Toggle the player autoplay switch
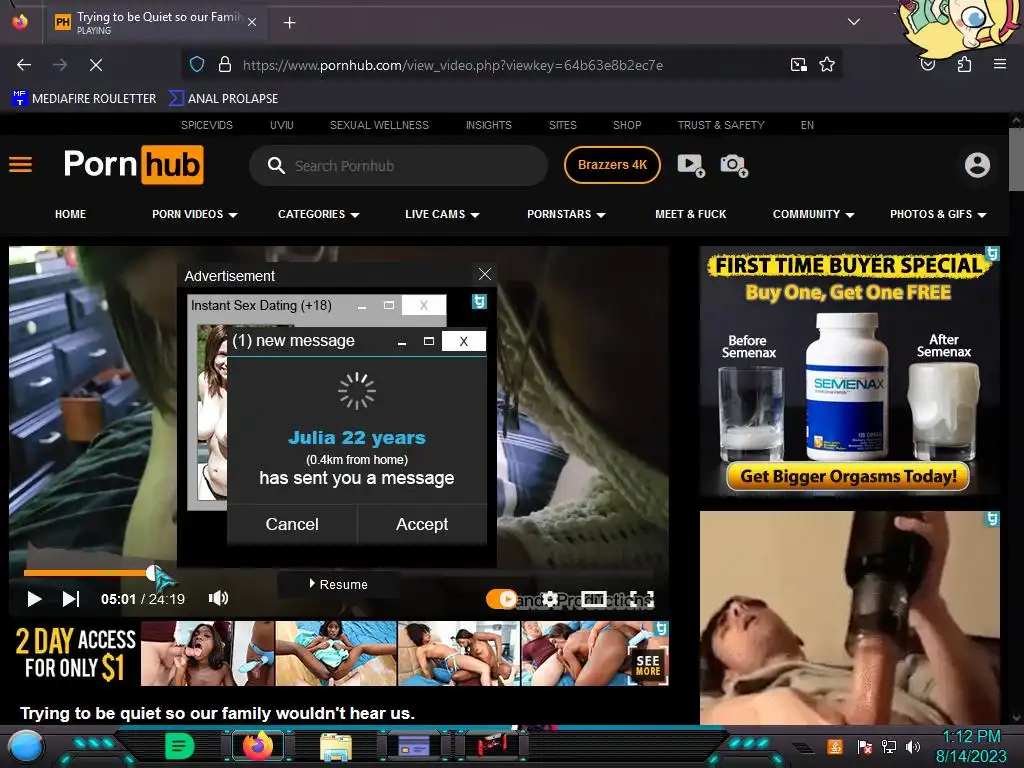Viewport: 1024px width, 768px height. click(x=502, y=599)
